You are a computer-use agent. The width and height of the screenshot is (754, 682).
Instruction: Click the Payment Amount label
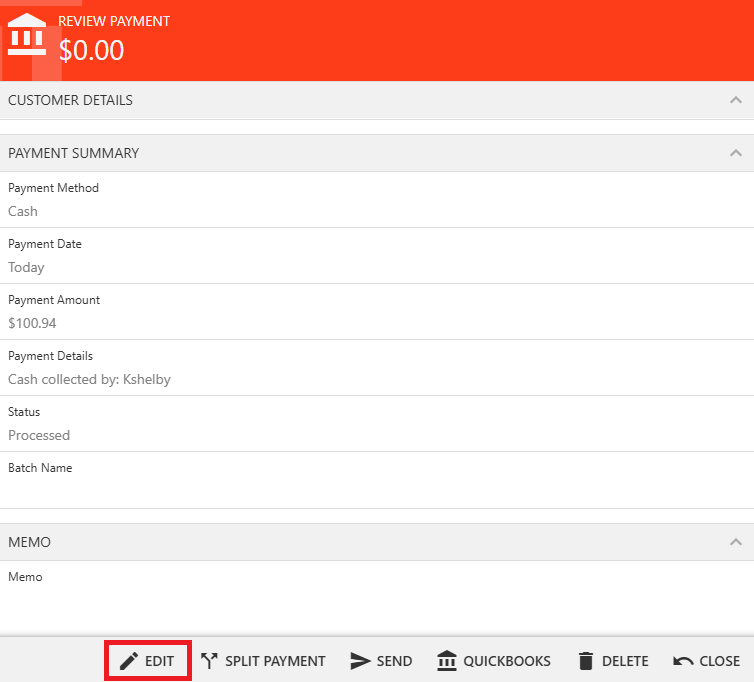54,300
